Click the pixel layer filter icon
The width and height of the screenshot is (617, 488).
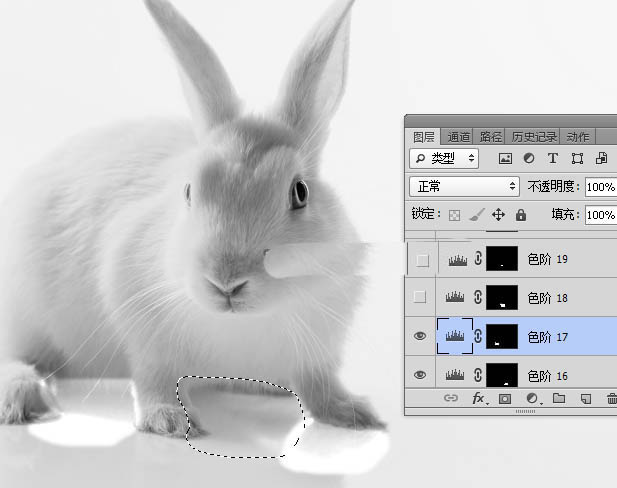pyautogui.click(x=505, y=159)
